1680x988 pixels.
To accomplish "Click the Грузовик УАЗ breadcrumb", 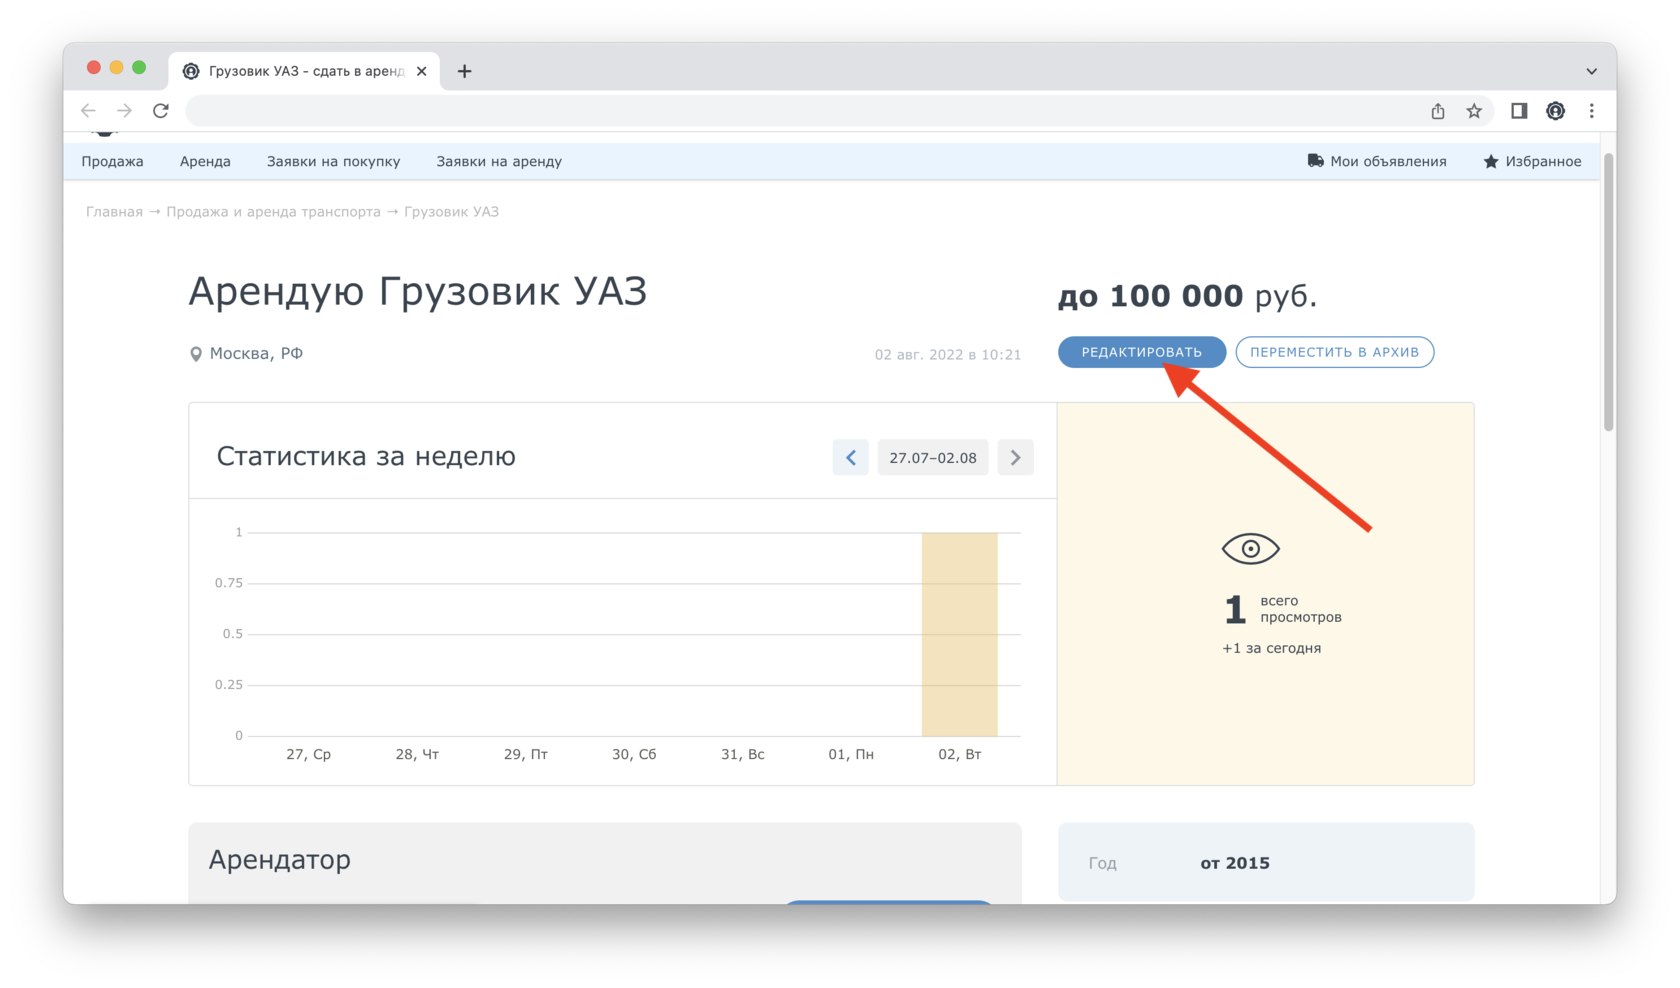I will 451,212.
